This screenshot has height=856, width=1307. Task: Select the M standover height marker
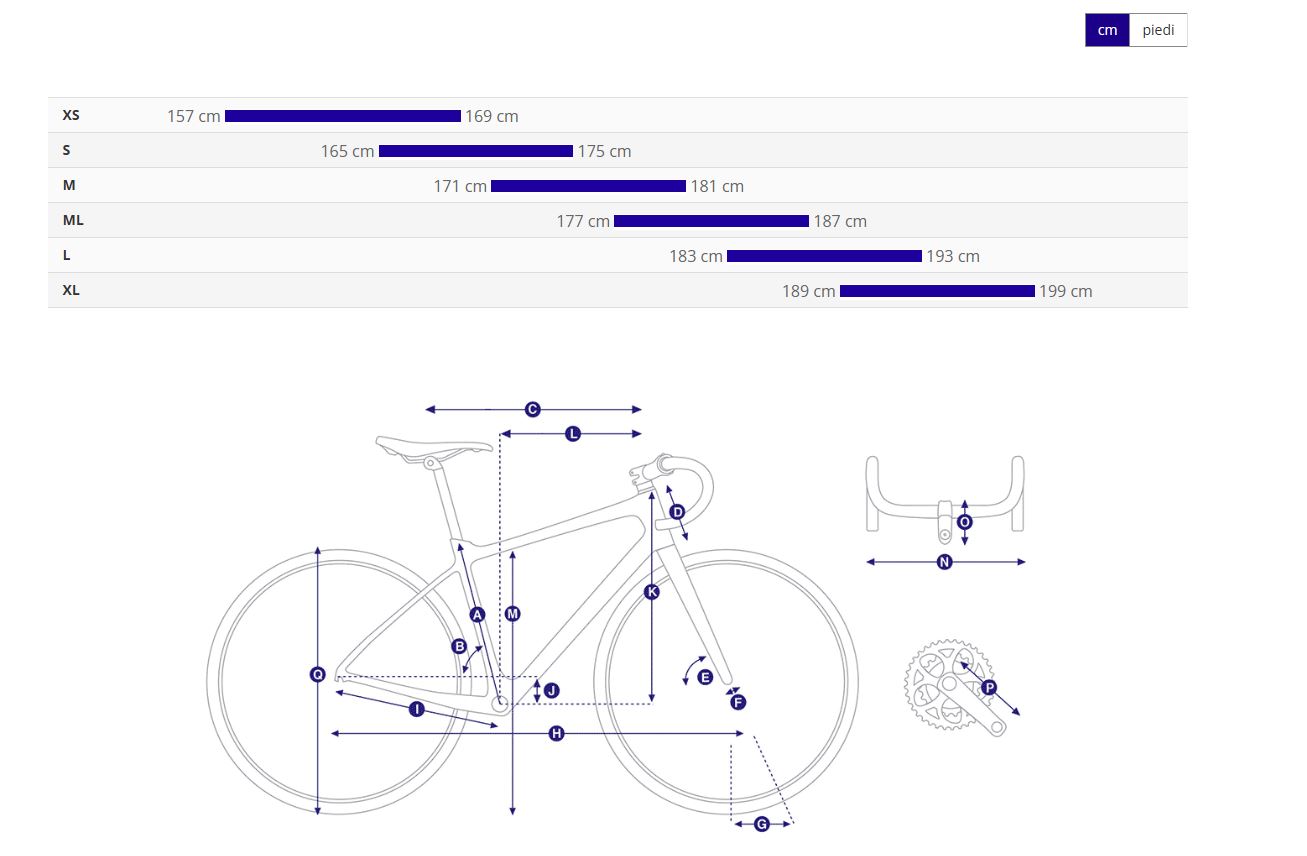coord(513,614)
